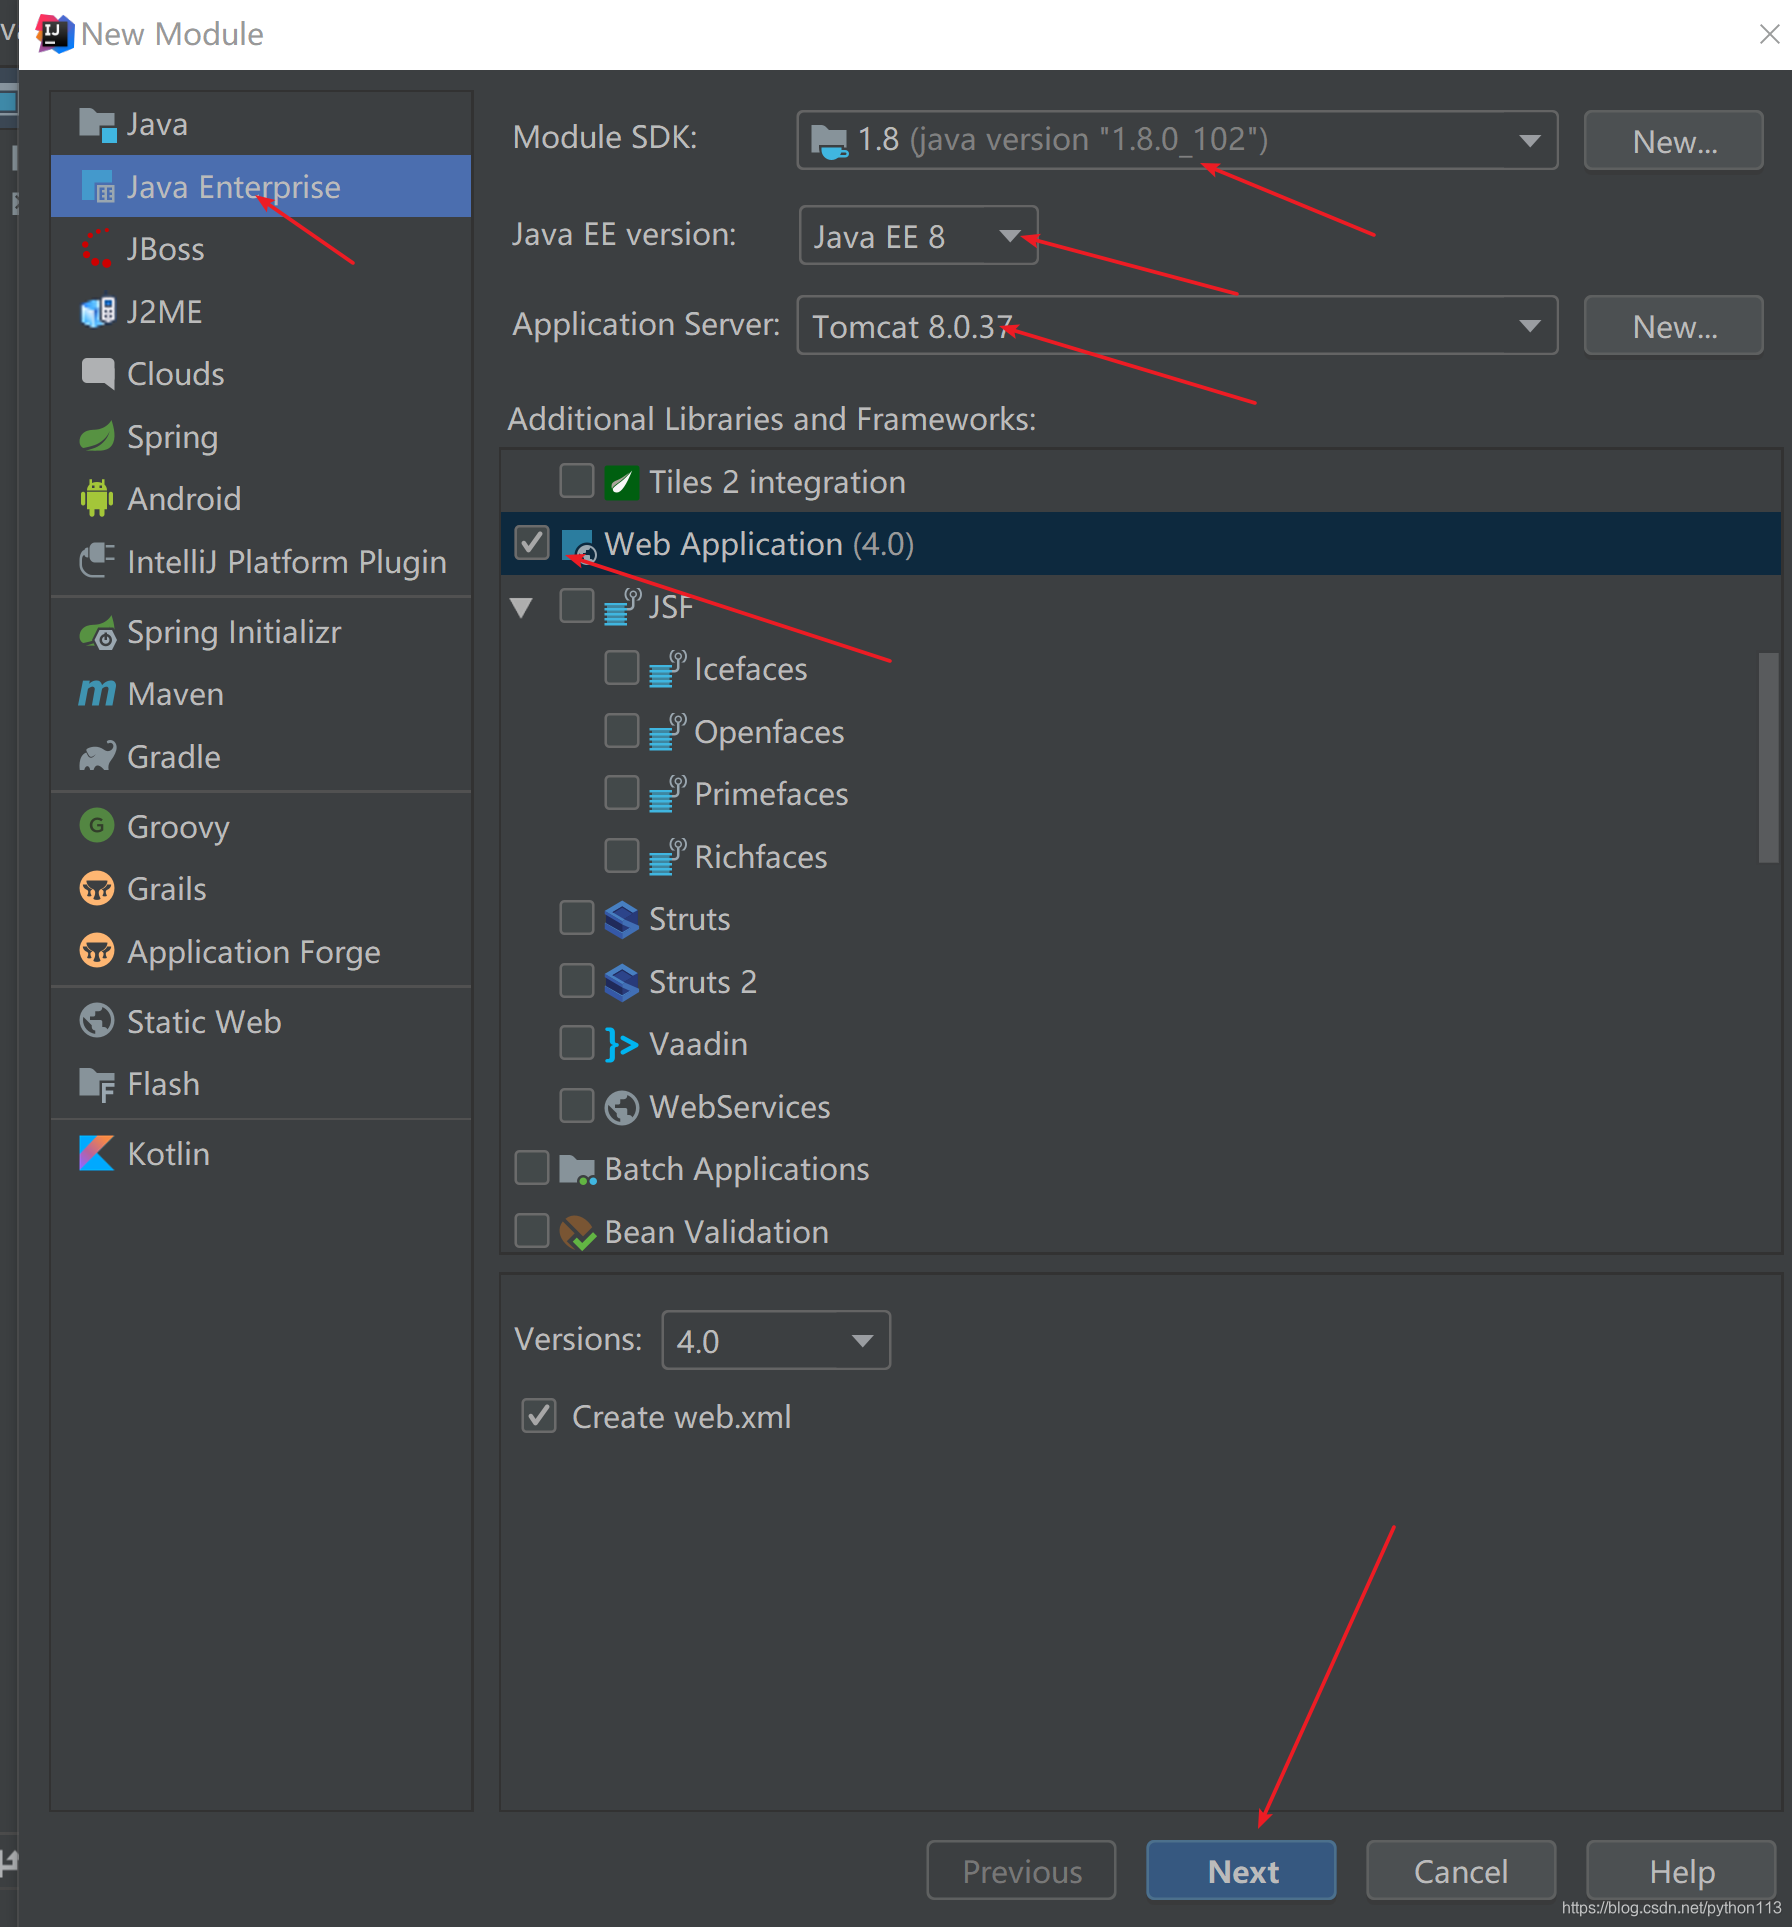Collapse the JSF tree node arrow

click(x=521, y=607)
